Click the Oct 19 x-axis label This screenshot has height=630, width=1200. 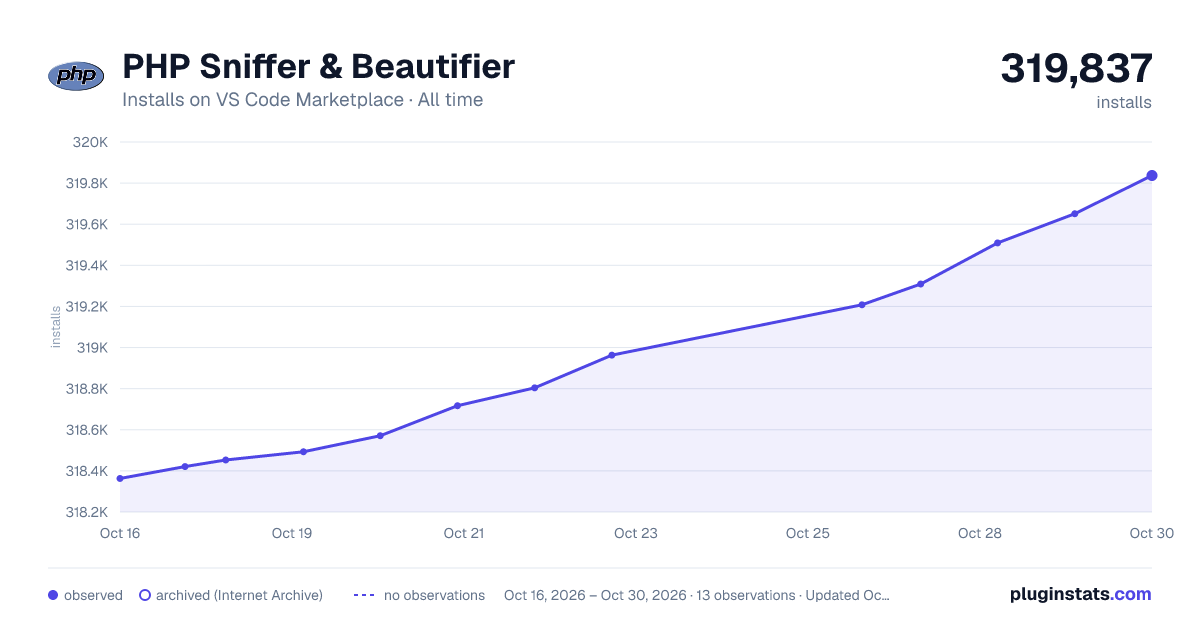[292, 533]
